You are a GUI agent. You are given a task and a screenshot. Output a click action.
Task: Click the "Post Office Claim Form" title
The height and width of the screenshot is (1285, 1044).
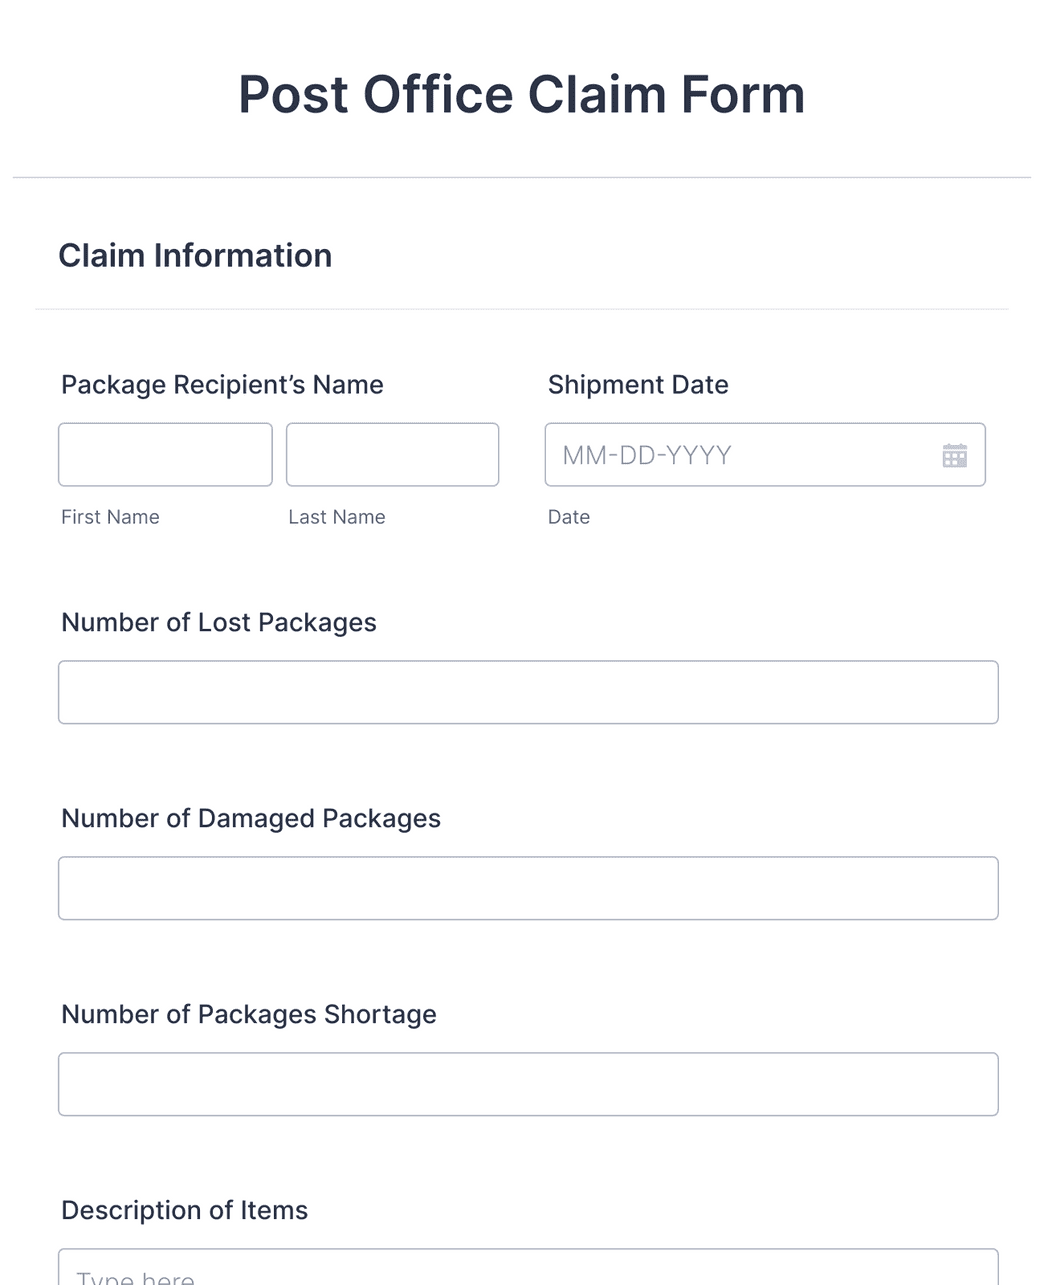[521, 95]
